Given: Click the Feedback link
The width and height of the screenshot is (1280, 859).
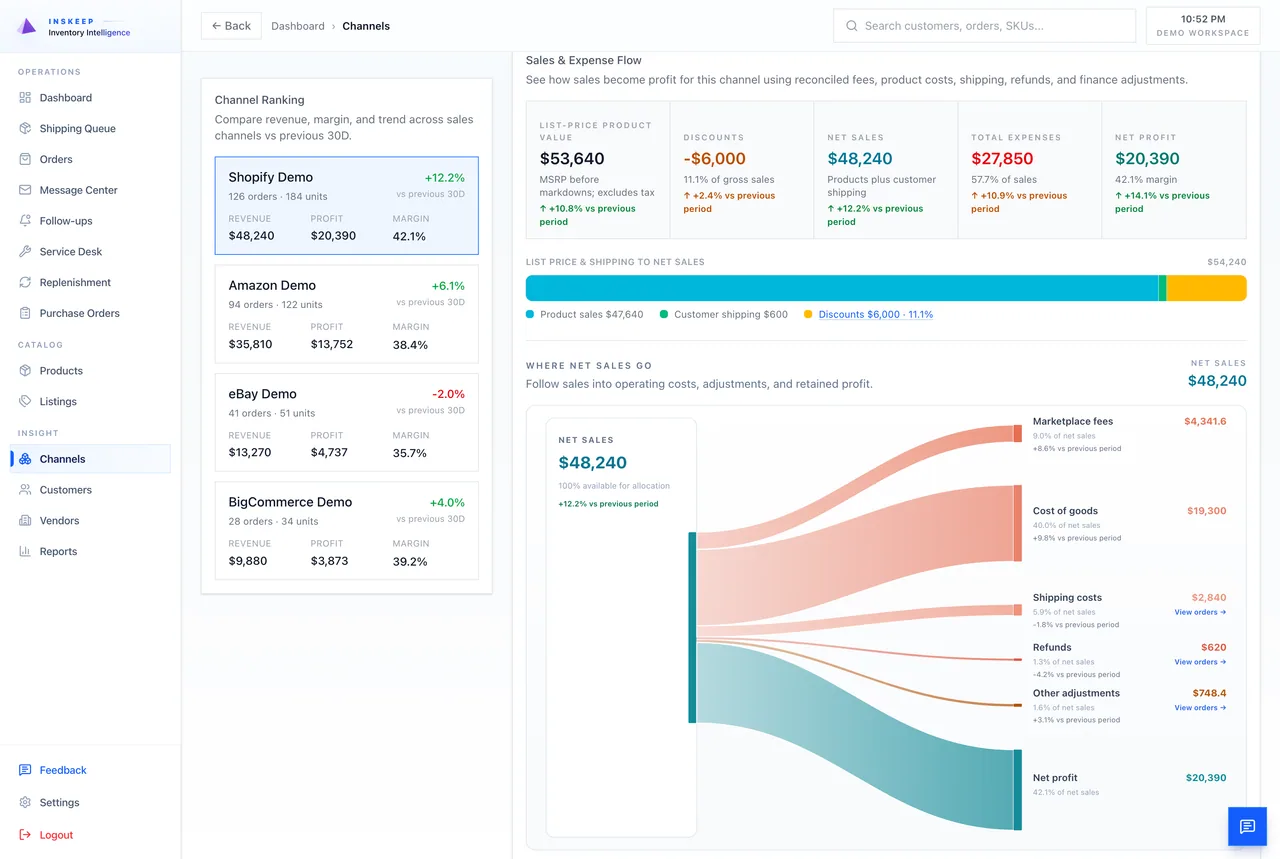Looking at the screenshot, I should pyautogui.click(x=63, y=770).
